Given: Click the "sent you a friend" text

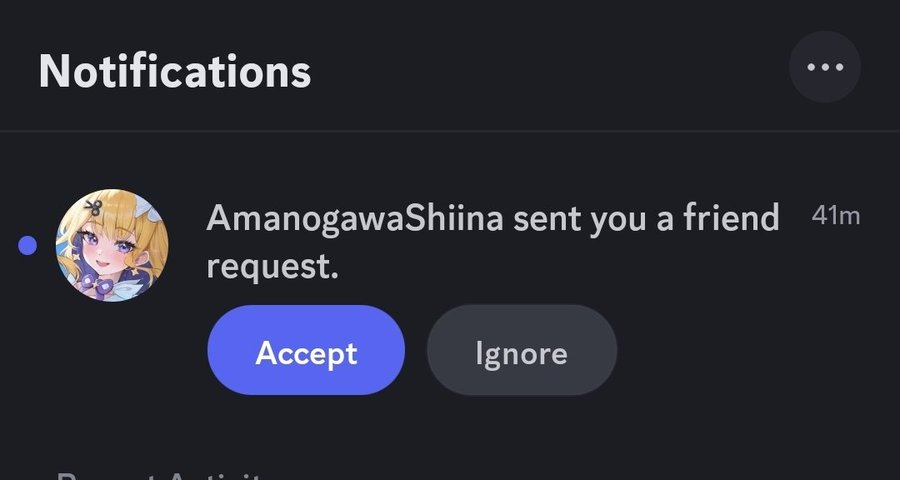Looking at the screenshot, I should click(x=646, y=219).
